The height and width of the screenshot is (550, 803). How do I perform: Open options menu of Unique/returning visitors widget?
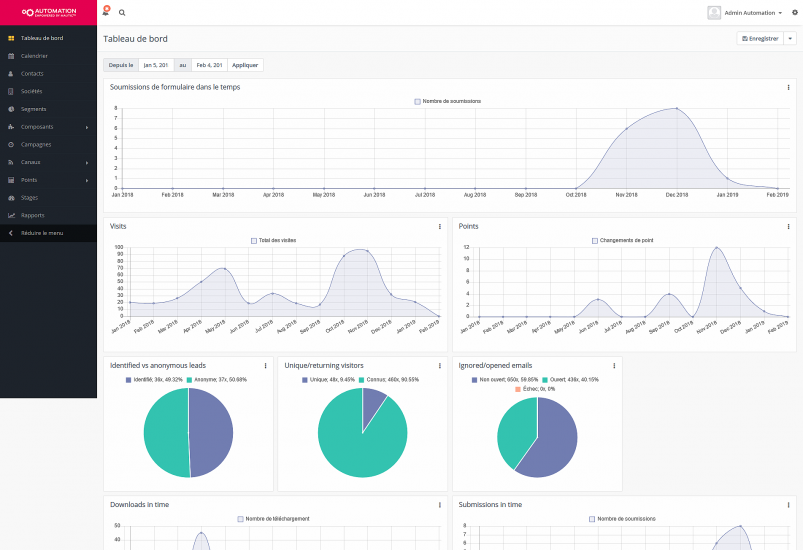point(439,366)
